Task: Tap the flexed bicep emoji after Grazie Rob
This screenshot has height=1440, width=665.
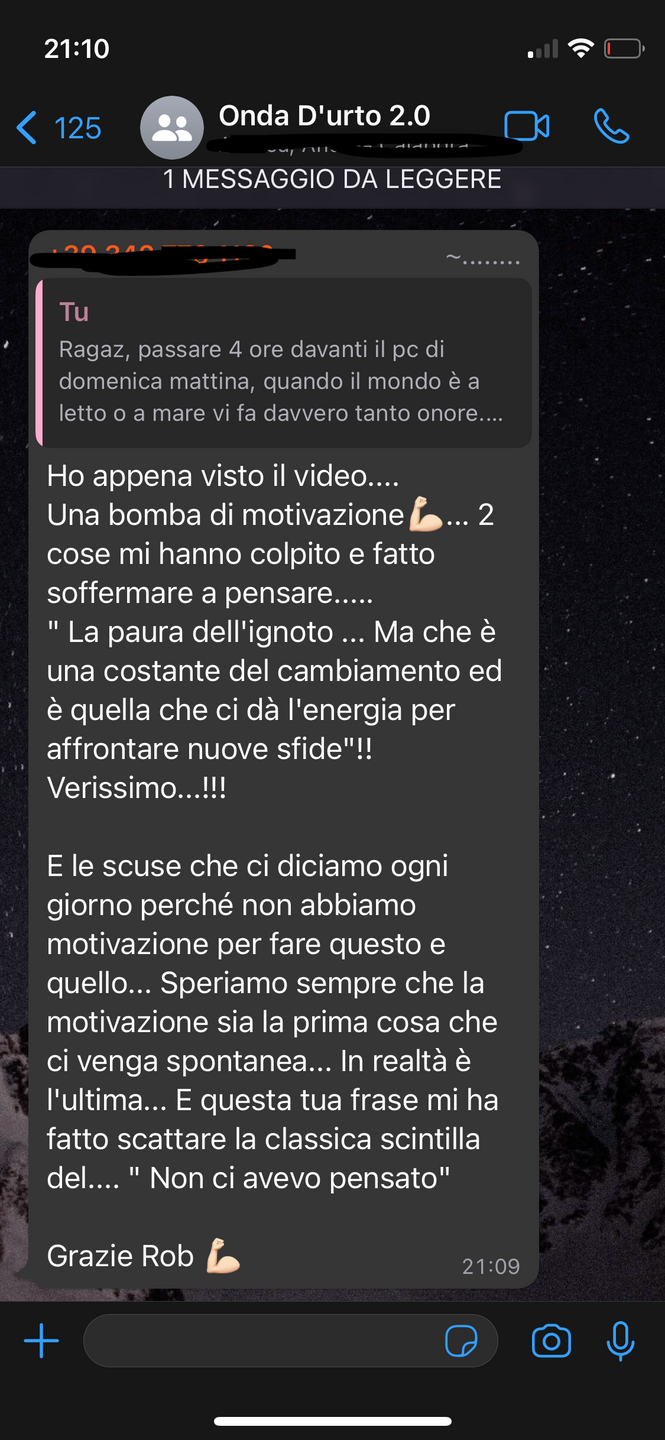Action: [x=223, y=1255]
